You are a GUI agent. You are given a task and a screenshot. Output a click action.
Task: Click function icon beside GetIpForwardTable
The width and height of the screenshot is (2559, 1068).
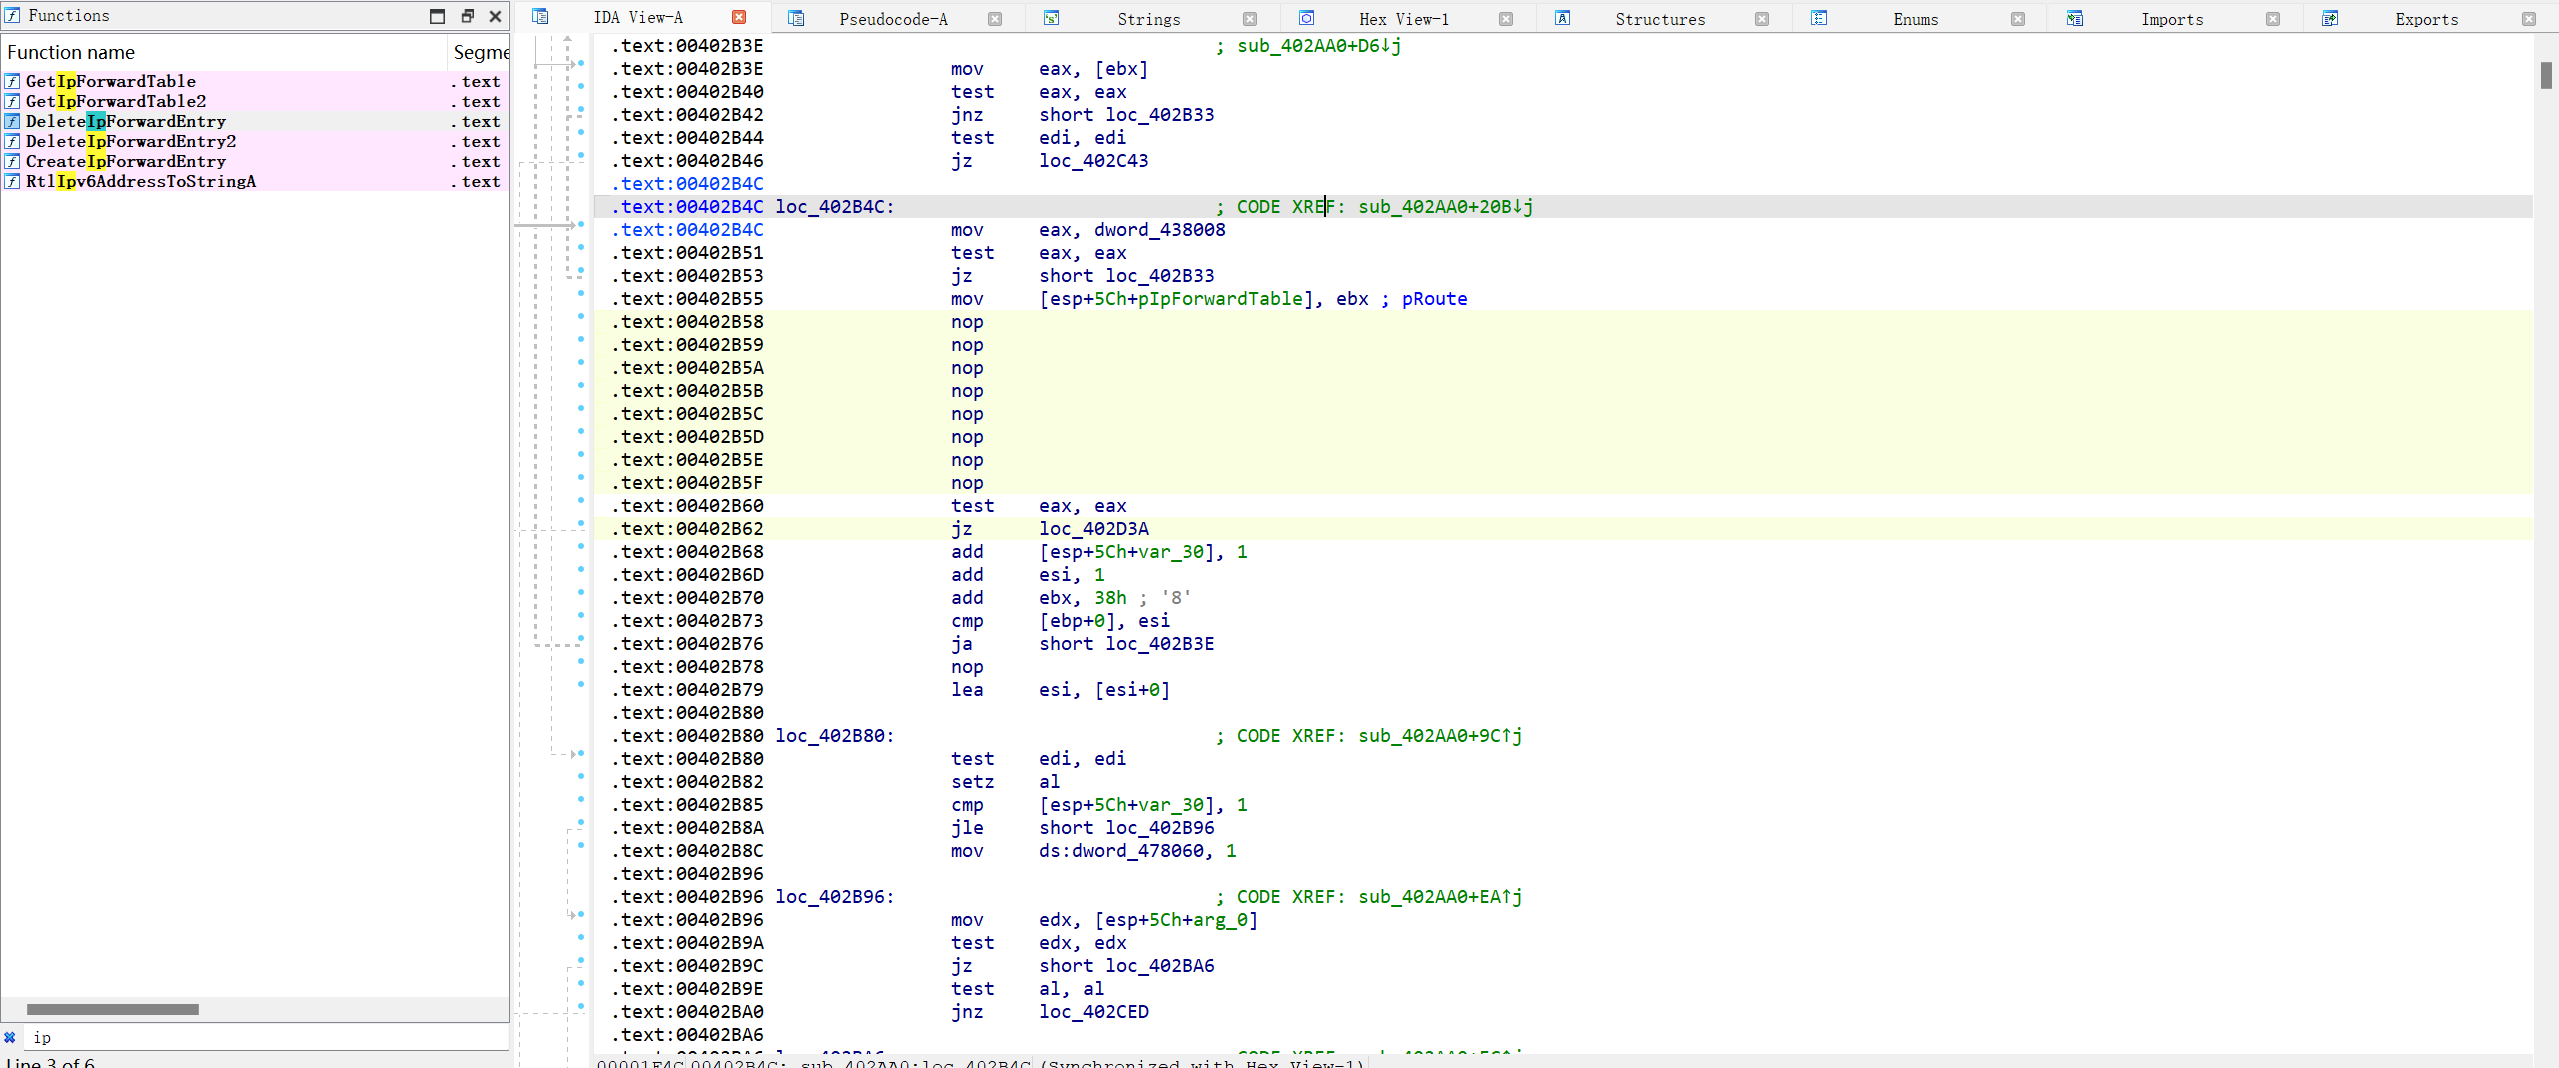(12, 81)
